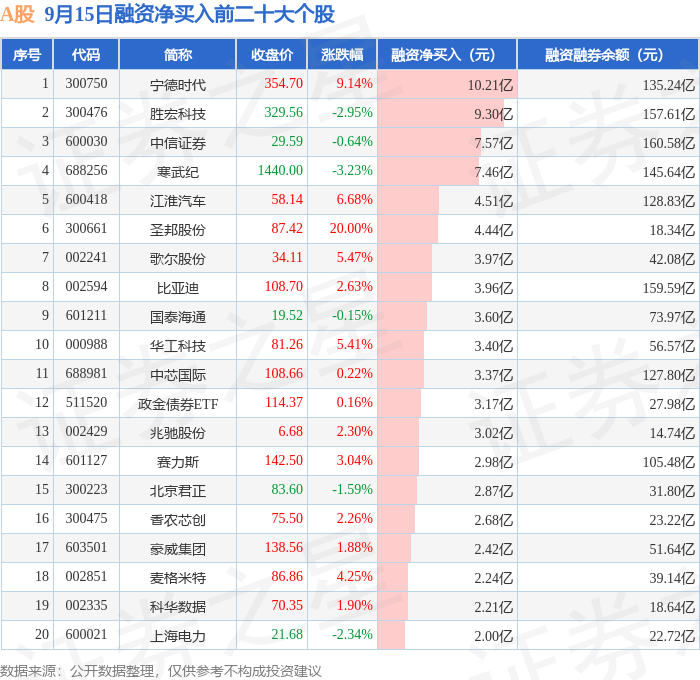
Task: Select stock name 科华数据
Action: click(x=178, y=607)
